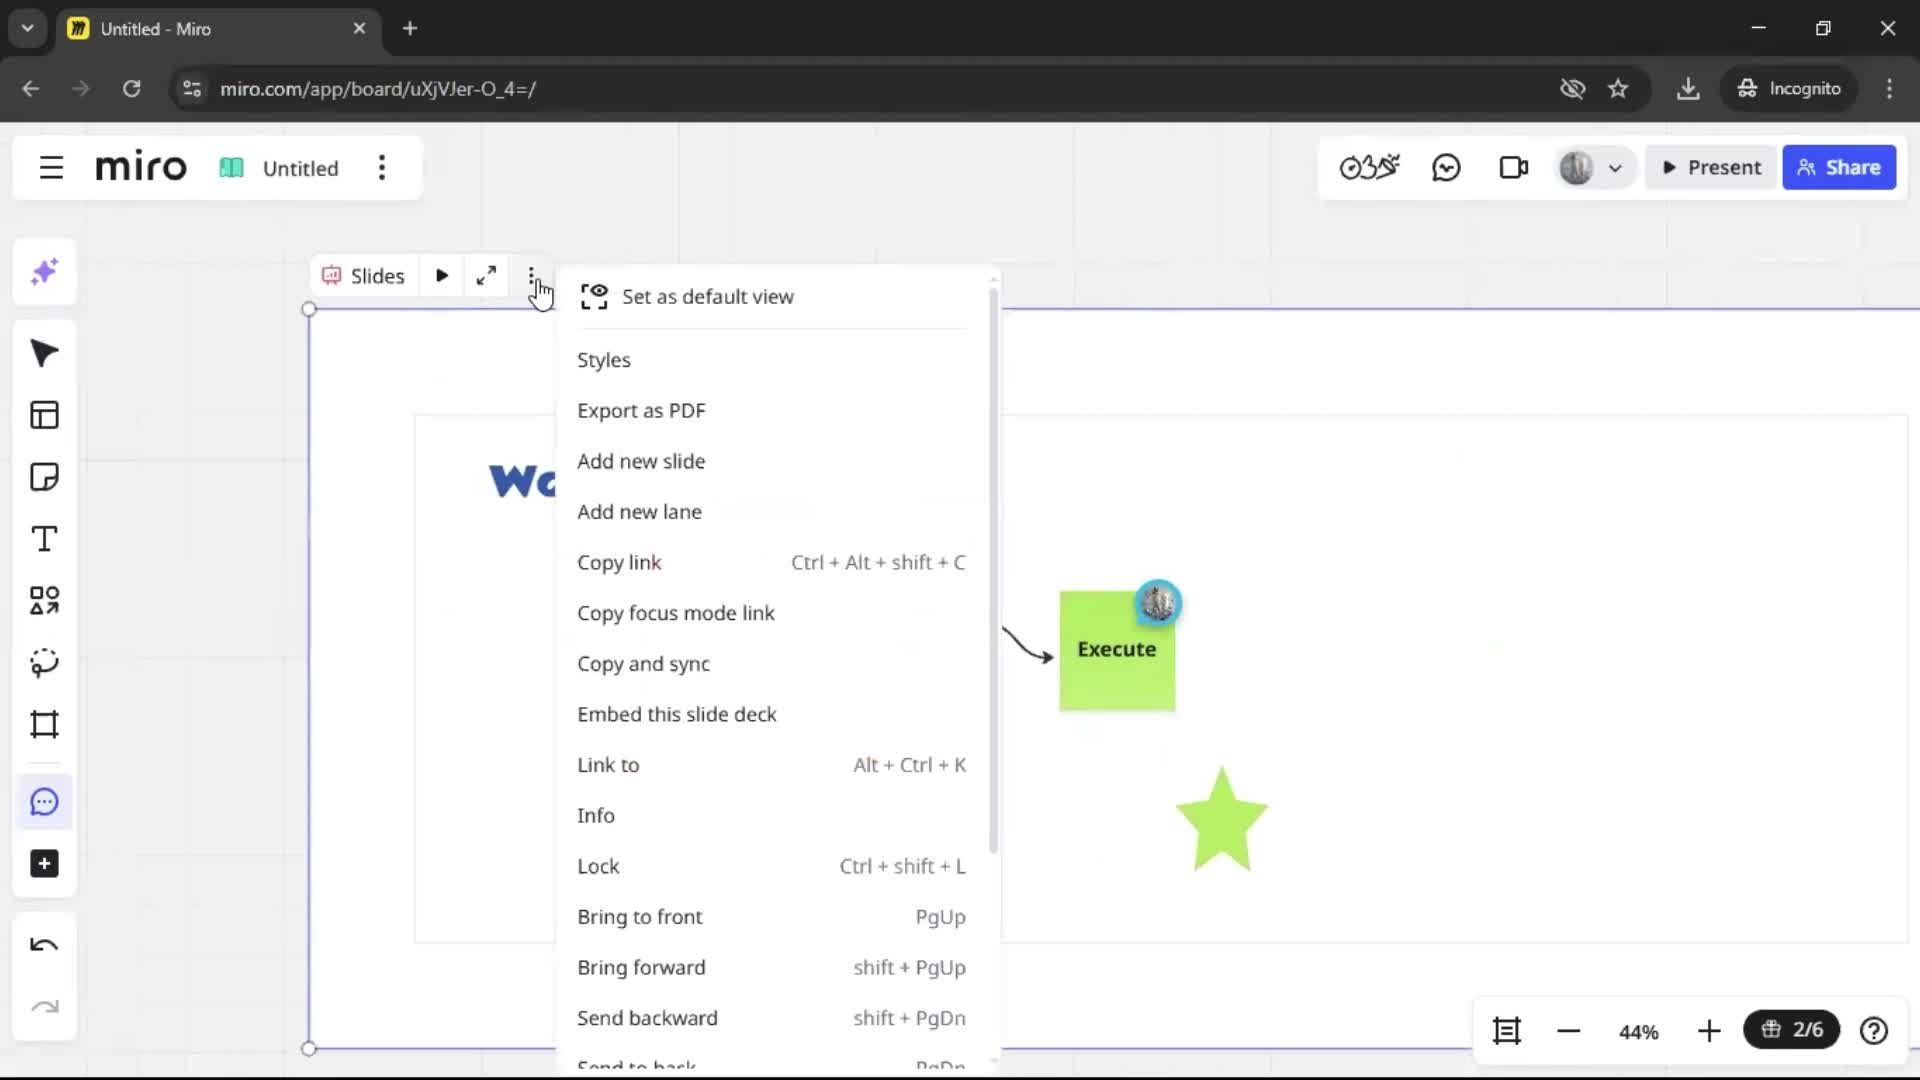Choose Add new slide
This screenshot has width=1920, height=1080.
[x=772, y=461]
